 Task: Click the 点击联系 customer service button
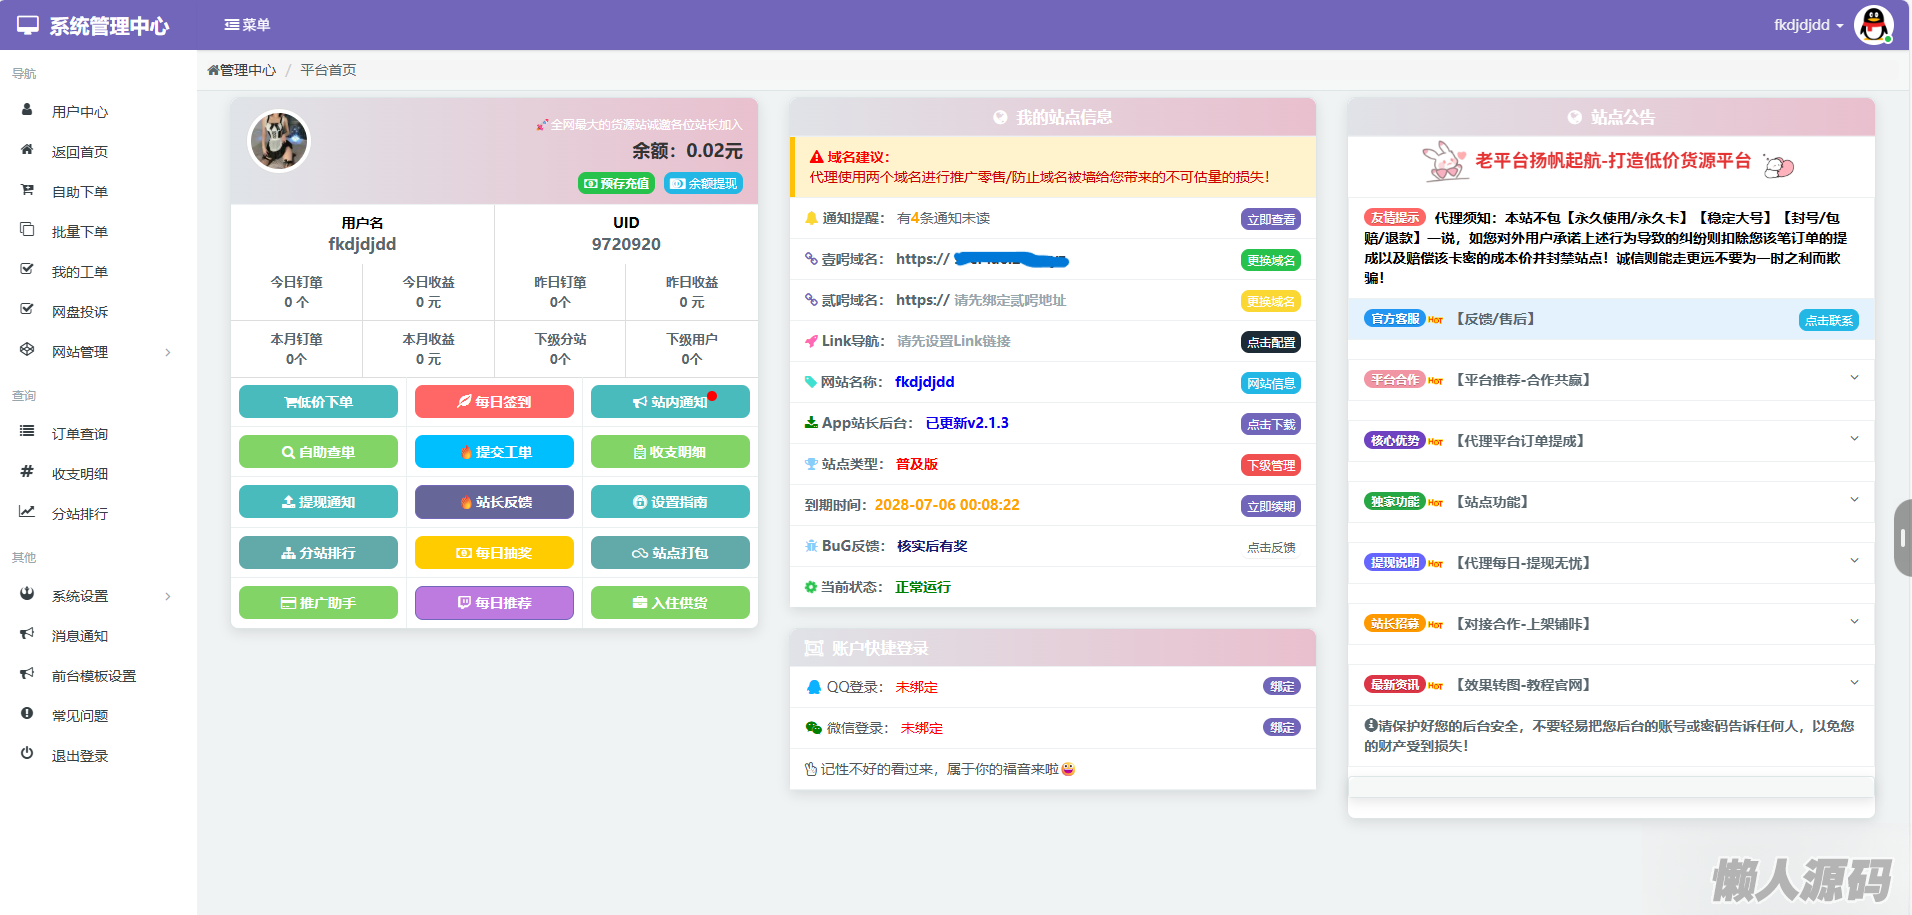click(1828, 321)
